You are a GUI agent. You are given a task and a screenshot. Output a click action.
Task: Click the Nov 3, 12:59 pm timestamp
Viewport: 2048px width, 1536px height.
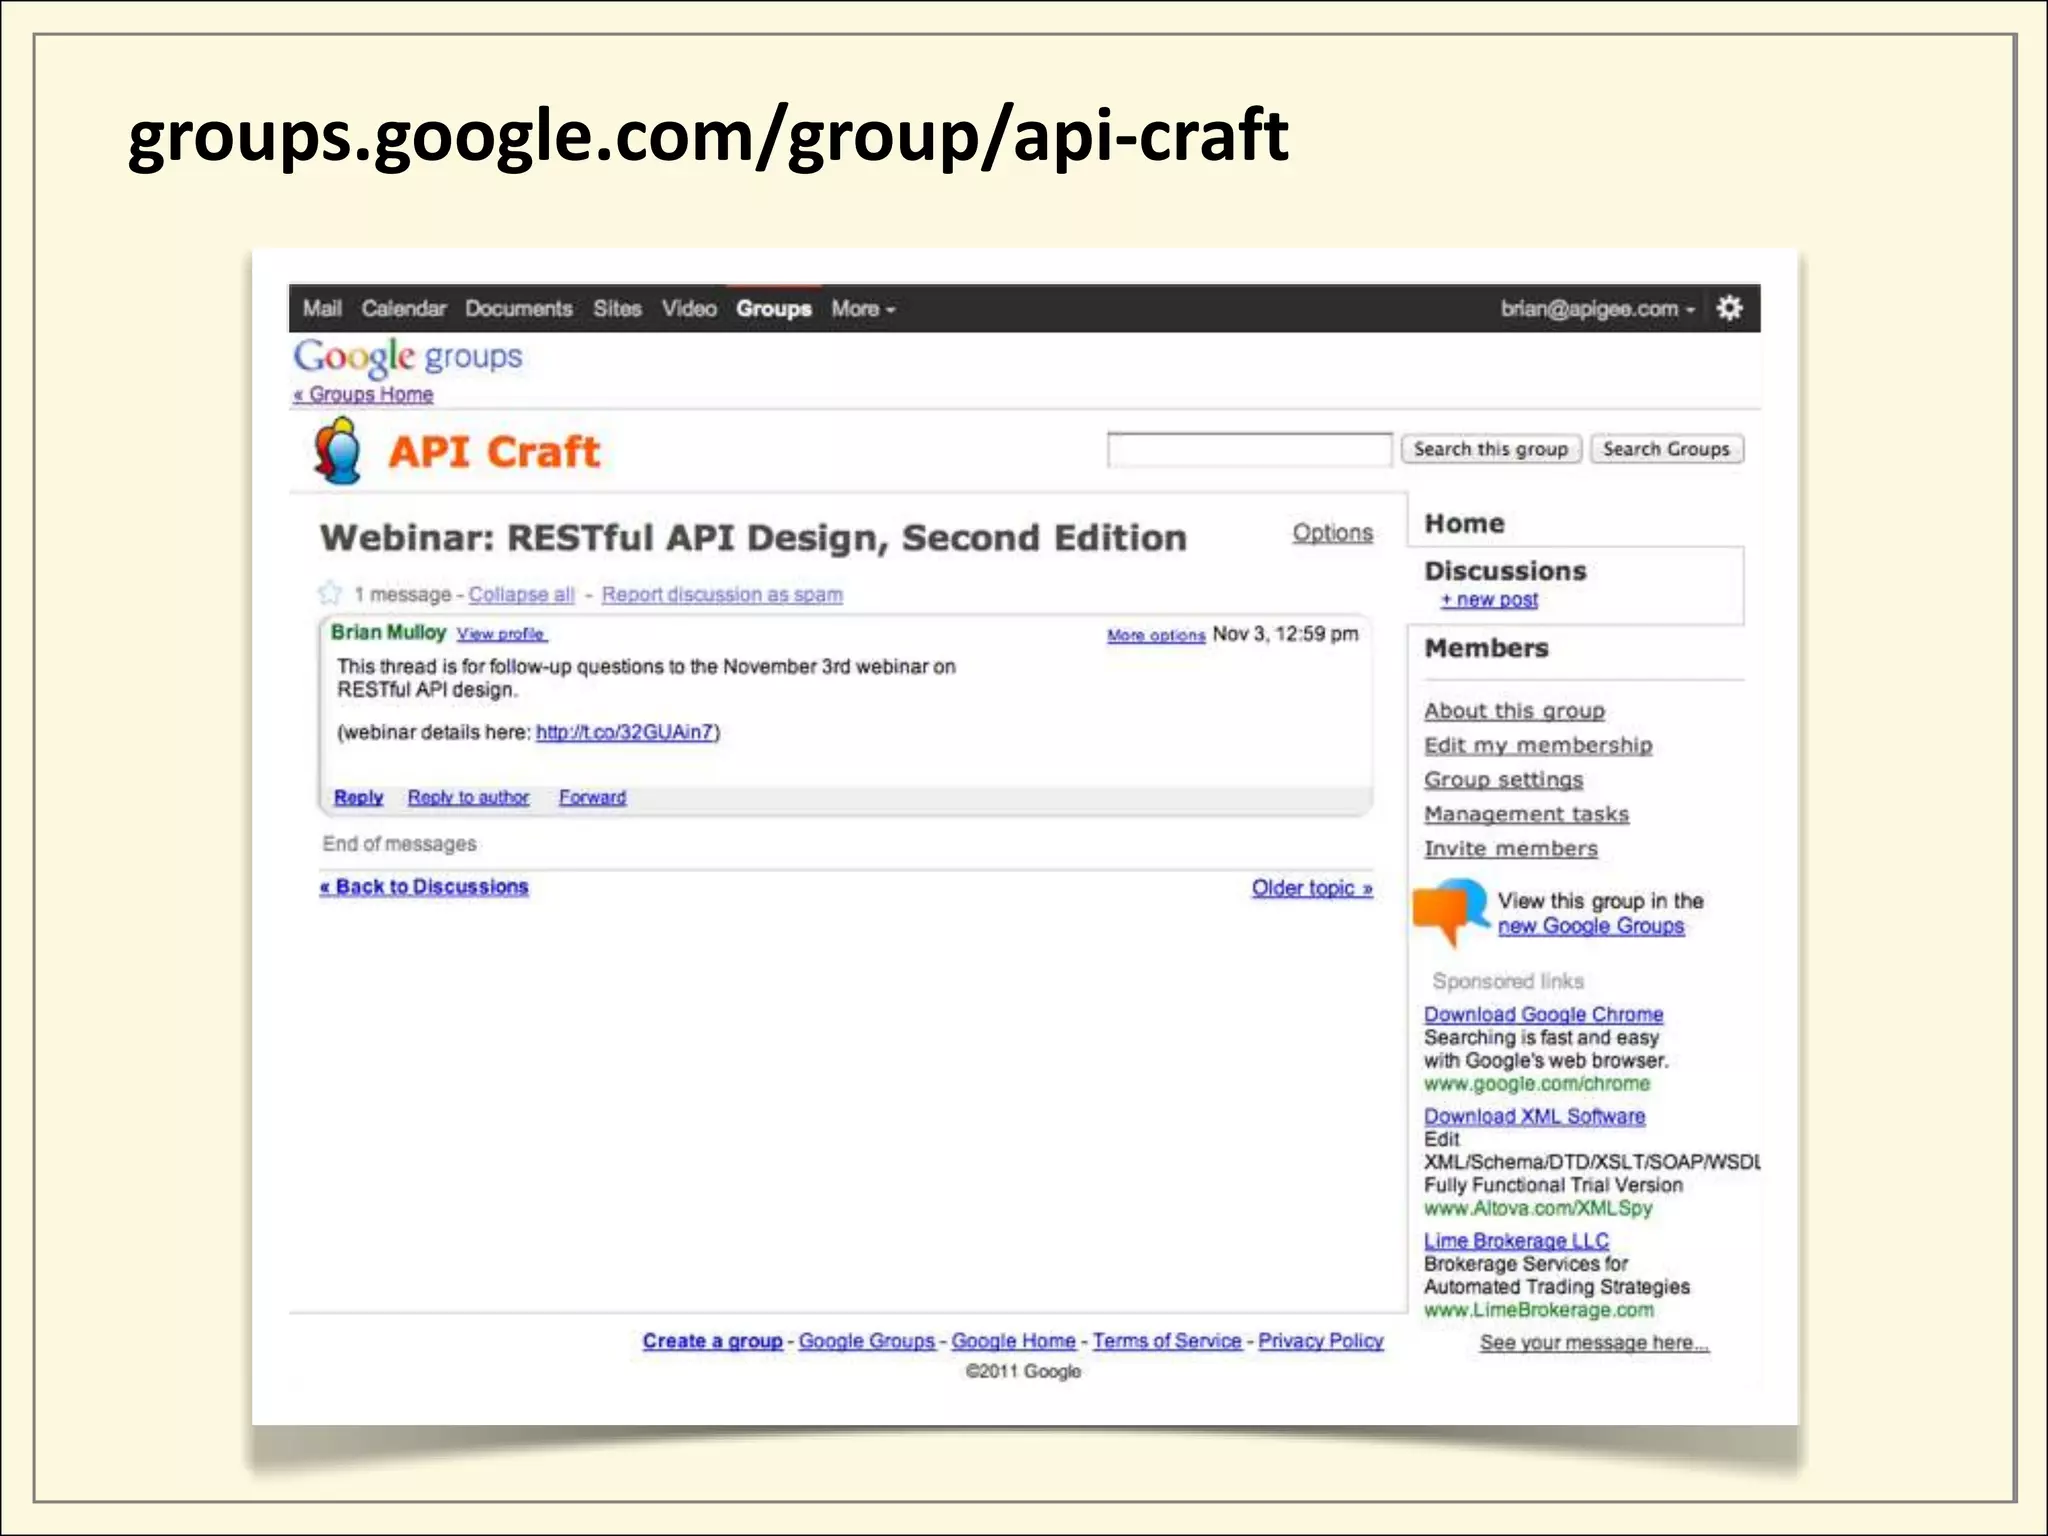coord(1285,634)
